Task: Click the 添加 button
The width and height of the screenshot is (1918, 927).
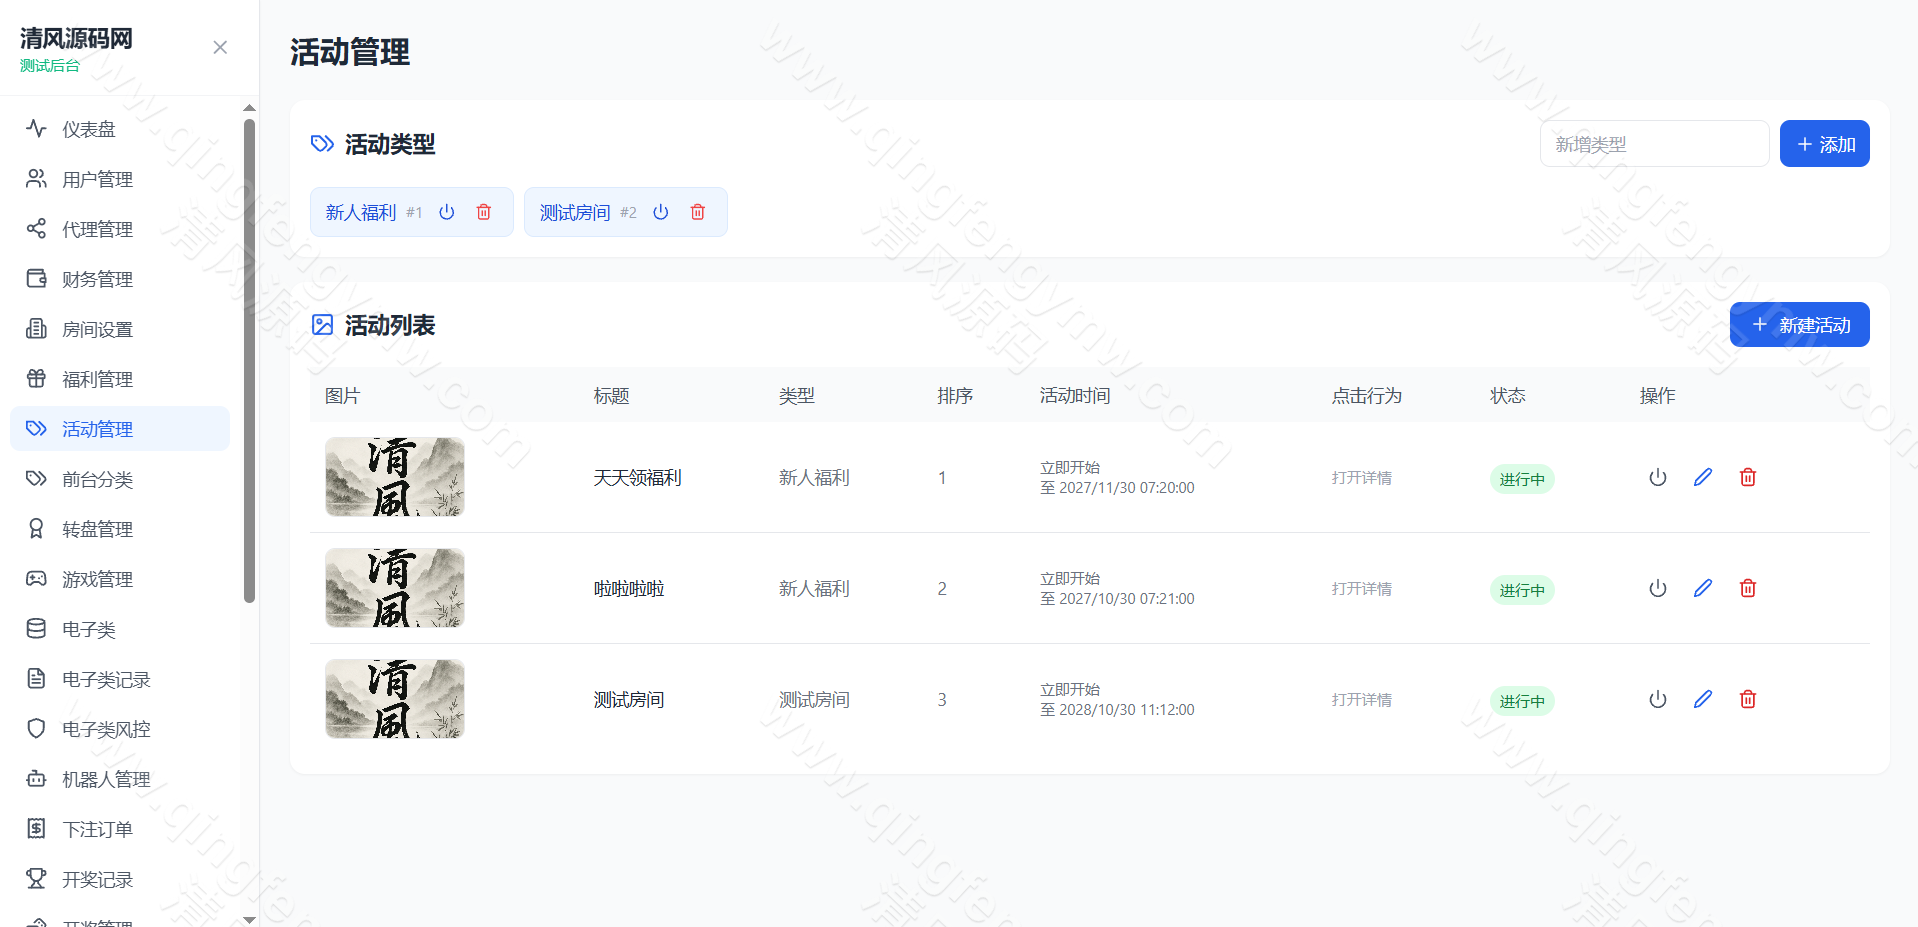Action: click(x=1825, y=144)
